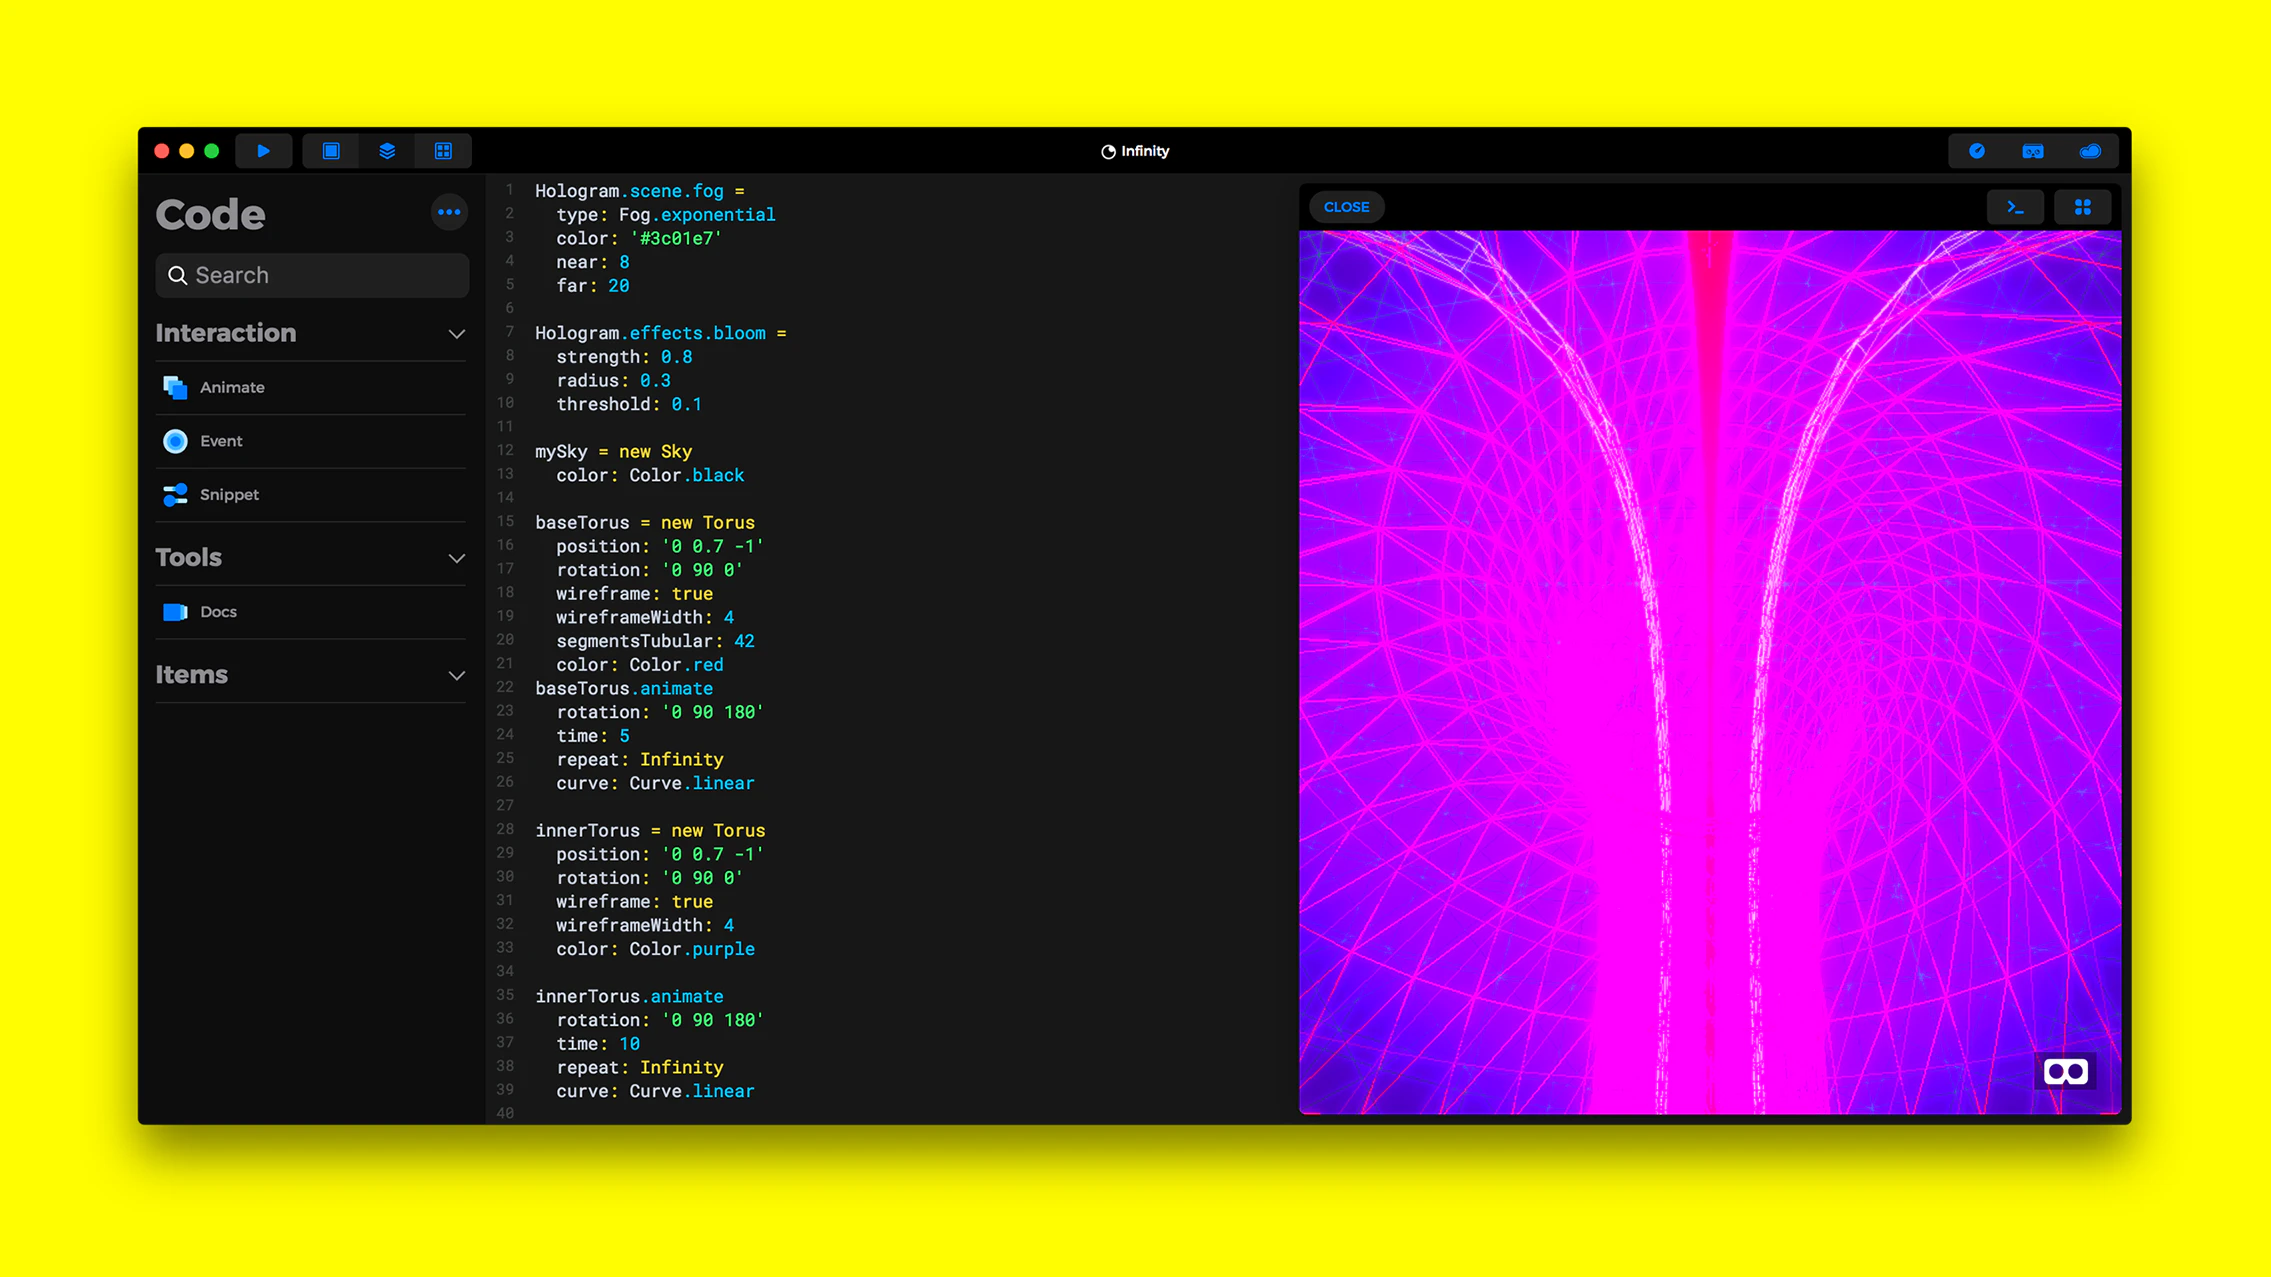This screenshot has width=2271, height=1277.
Task: Collapse the Tools section chevron
Action: (456, 558)
